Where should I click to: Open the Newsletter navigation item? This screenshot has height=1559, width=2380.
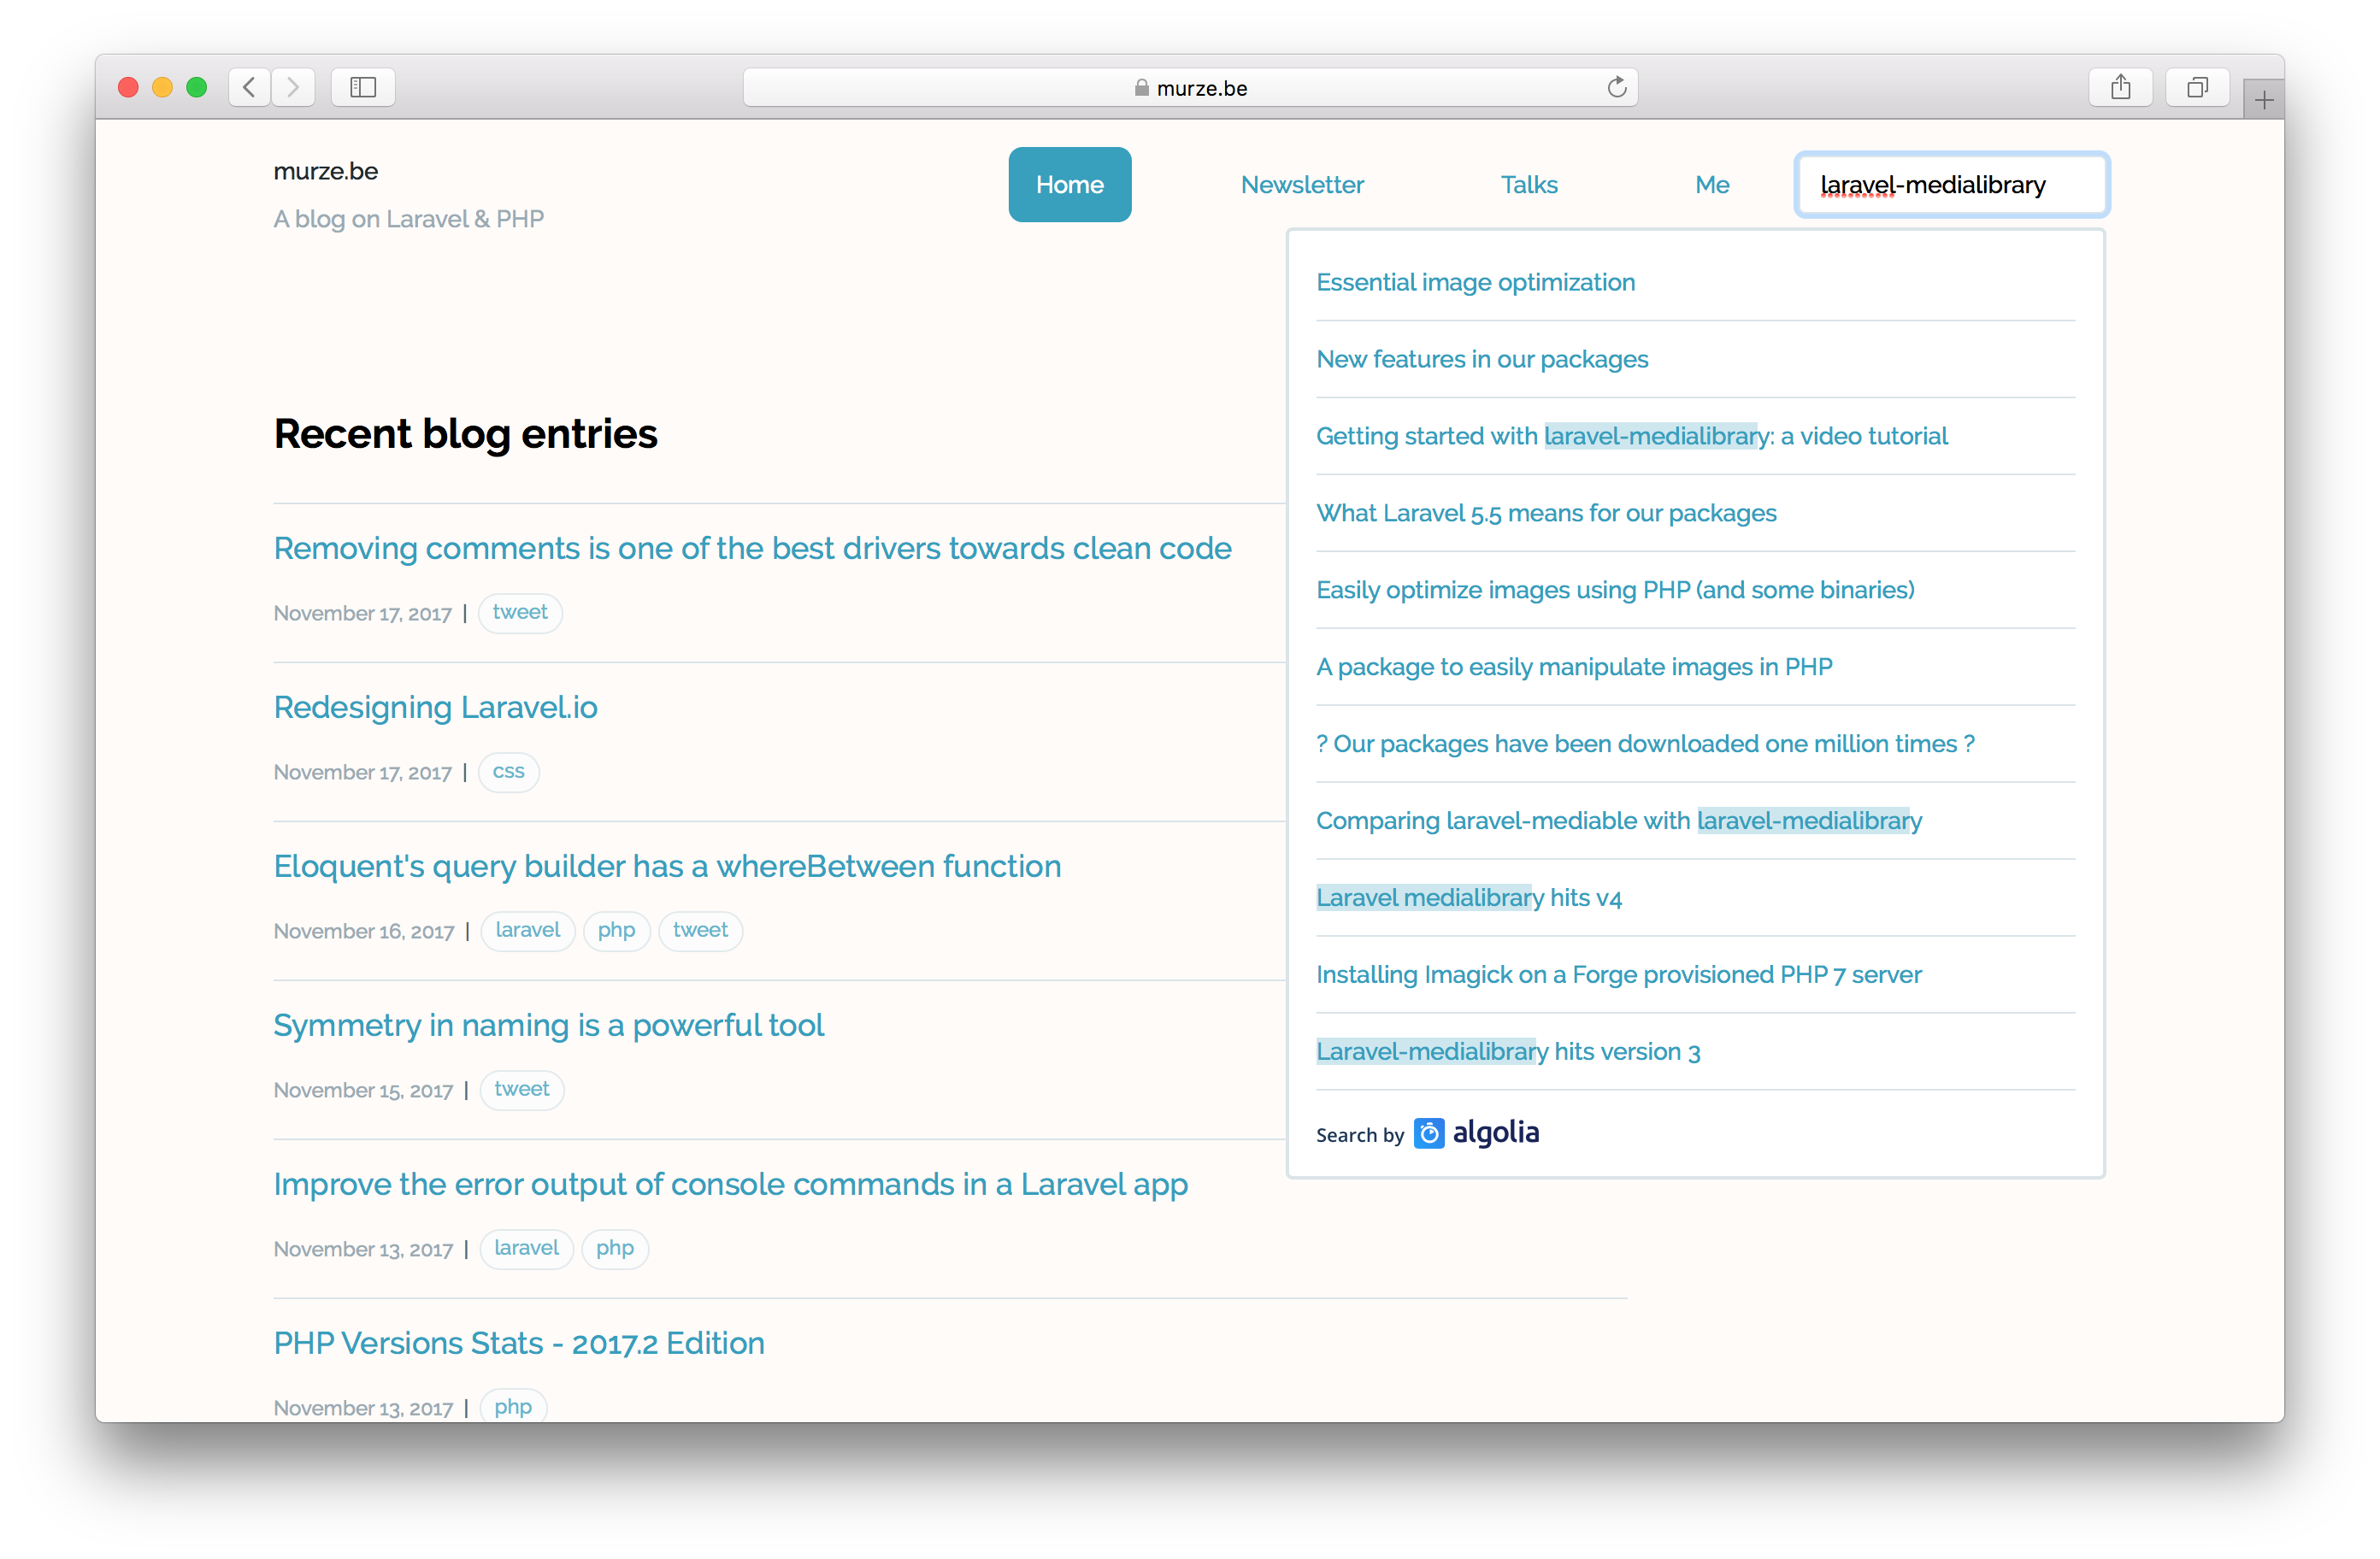tap(1302, 185)
